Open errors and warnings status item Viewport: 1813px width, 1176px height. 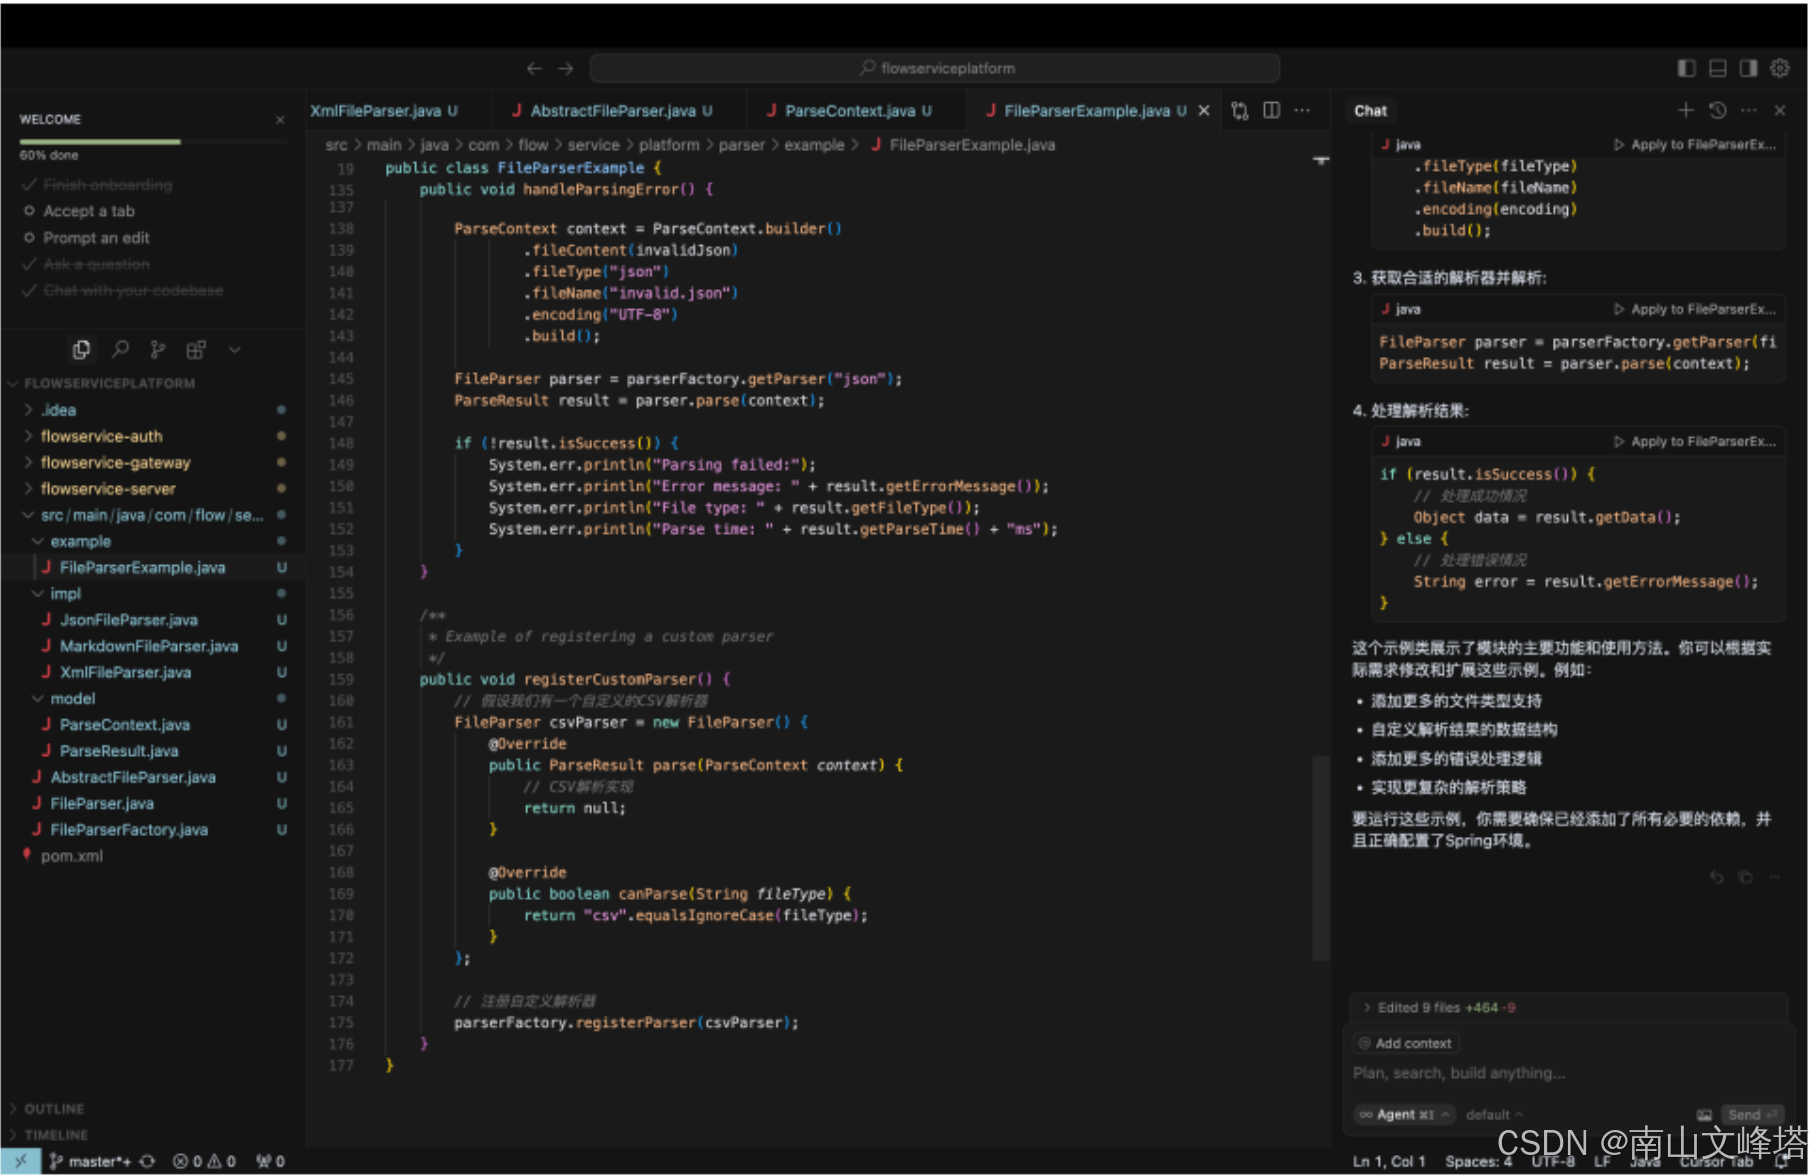pos(204,1161)
